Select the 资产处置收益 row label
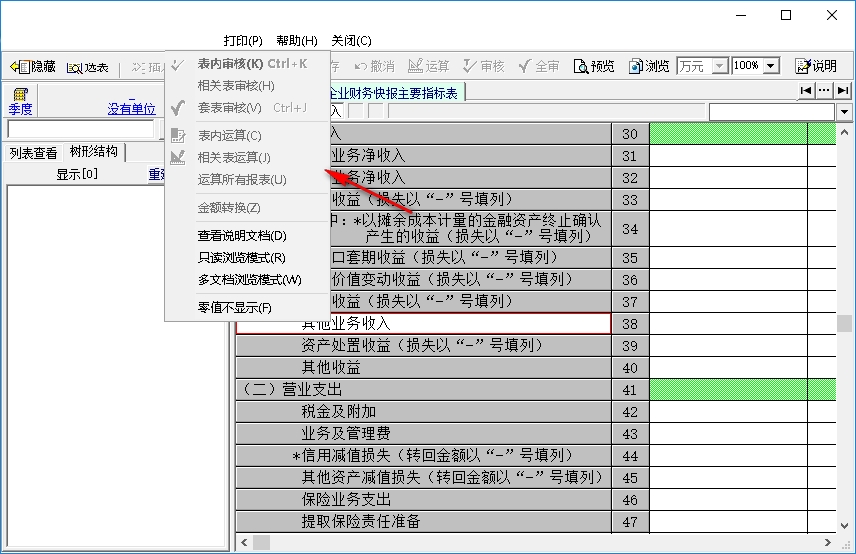Viewport: 856px width, 554px height. [x=423, y=345]
